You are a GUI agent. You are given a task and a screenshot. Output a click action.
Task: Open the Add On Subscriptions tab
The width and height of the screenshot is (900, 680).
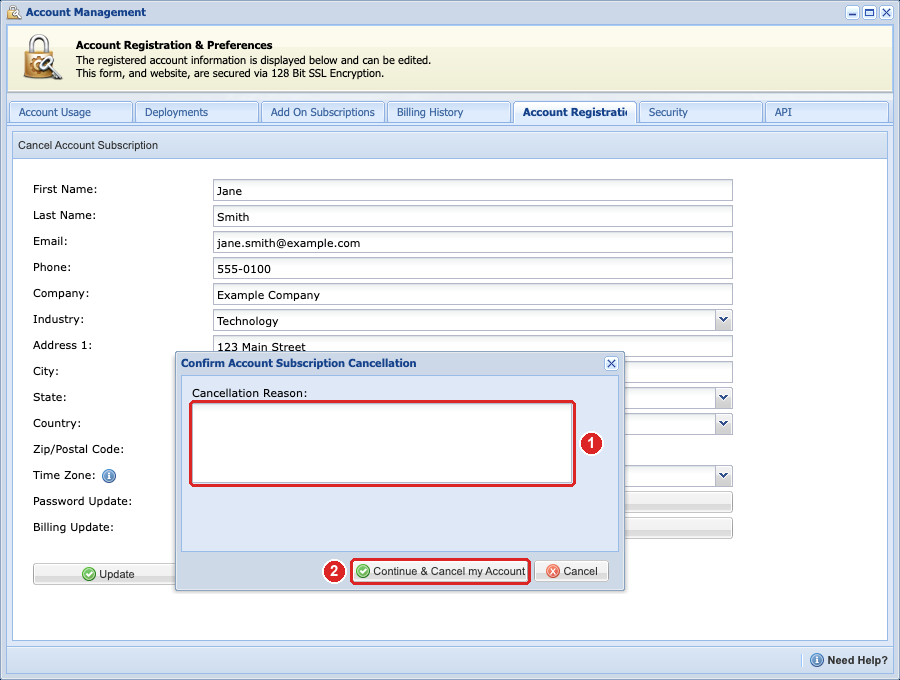click(x=323, y=112)
